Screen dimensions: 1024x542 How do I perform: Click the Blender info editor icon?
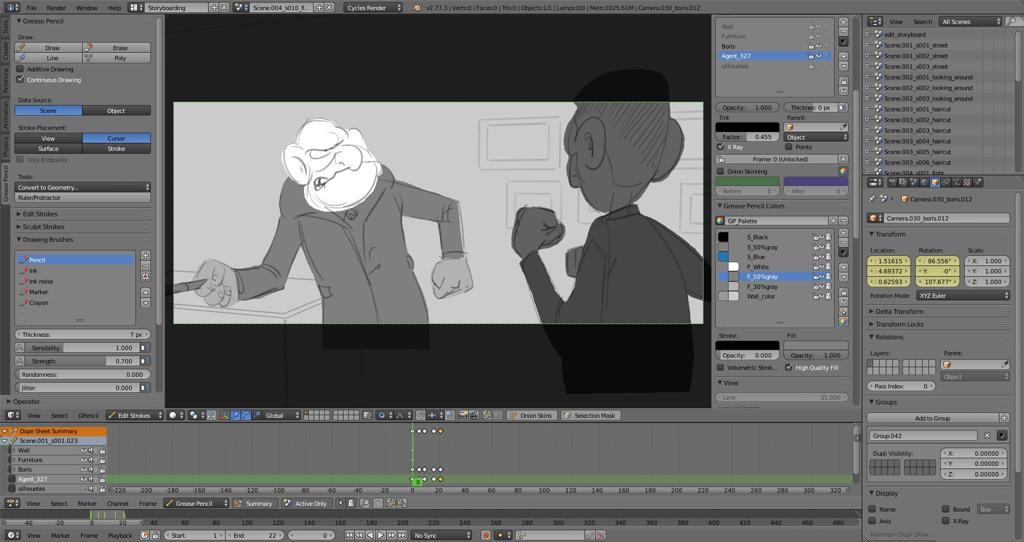pyautogui.click(x=8, y=7)
